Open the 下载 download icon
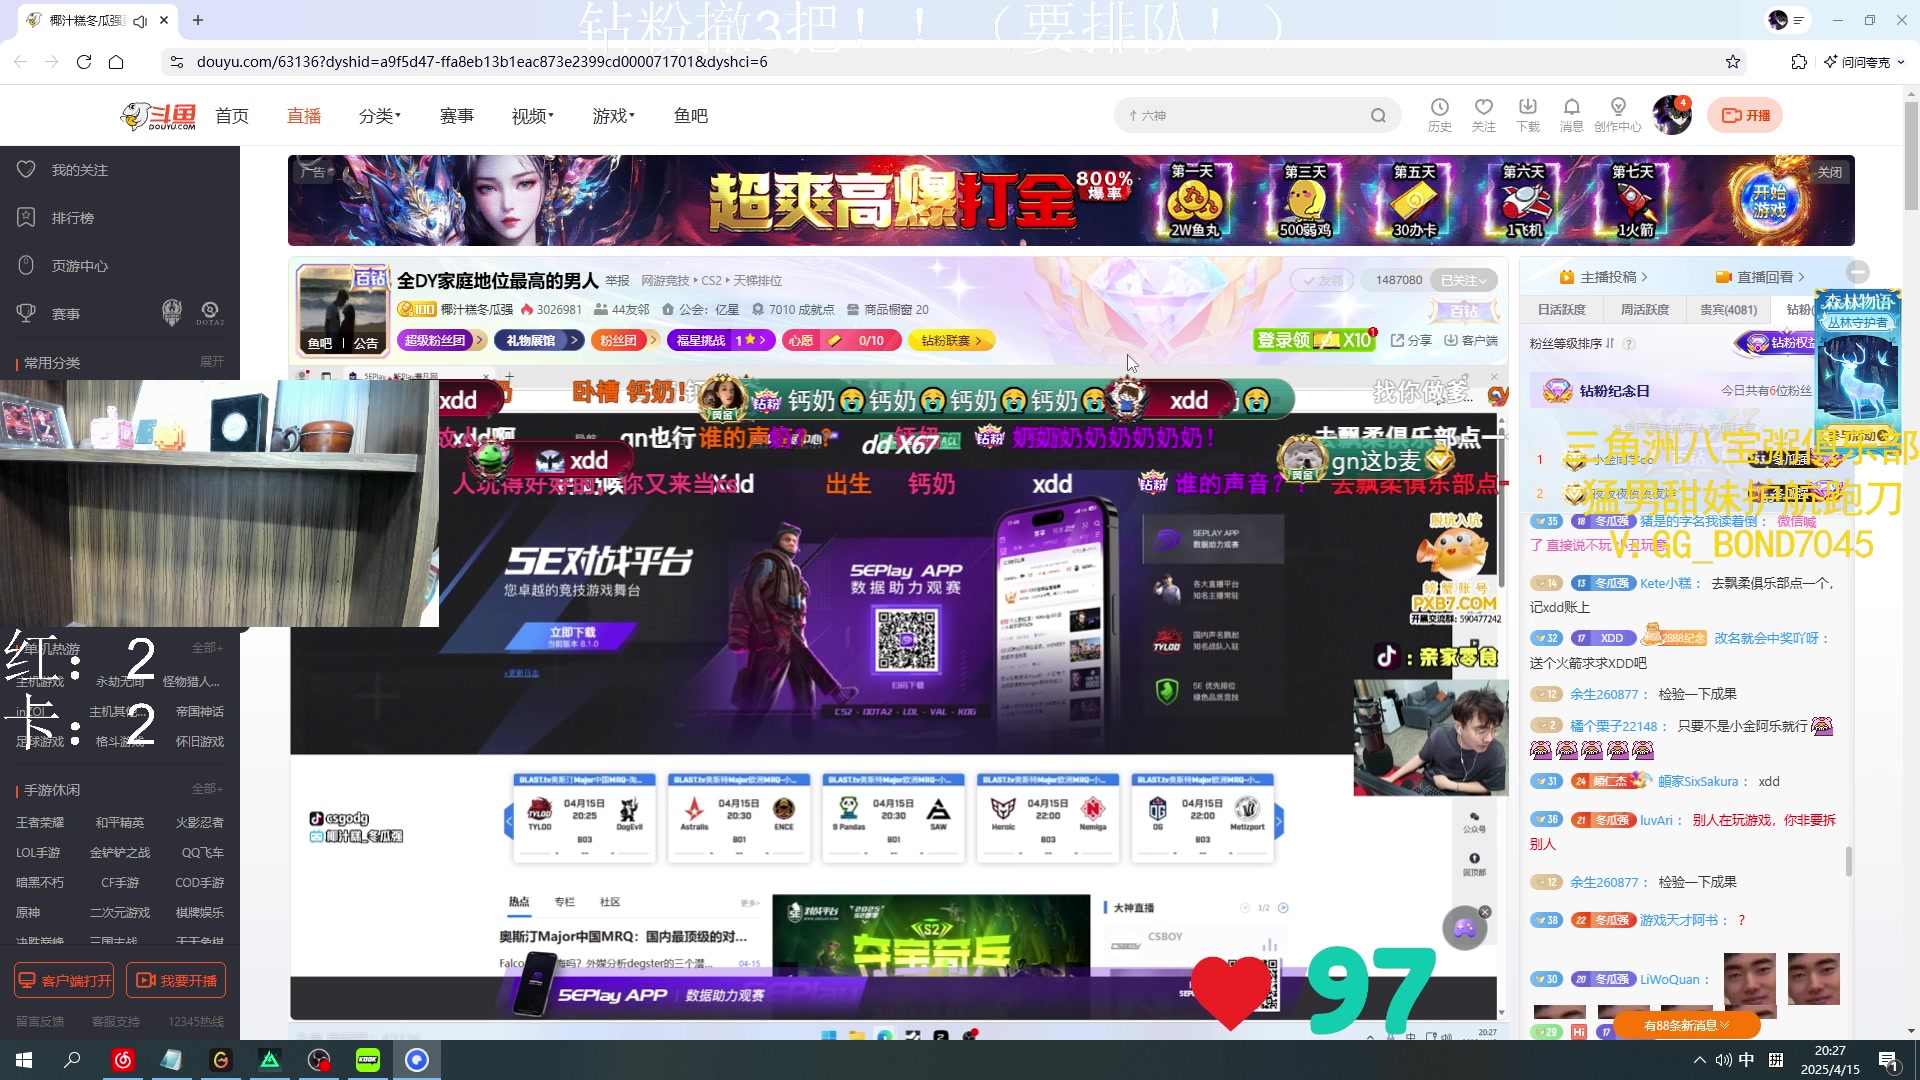The width and height of the screenshot is (1920, 1080). [1528, 114]
